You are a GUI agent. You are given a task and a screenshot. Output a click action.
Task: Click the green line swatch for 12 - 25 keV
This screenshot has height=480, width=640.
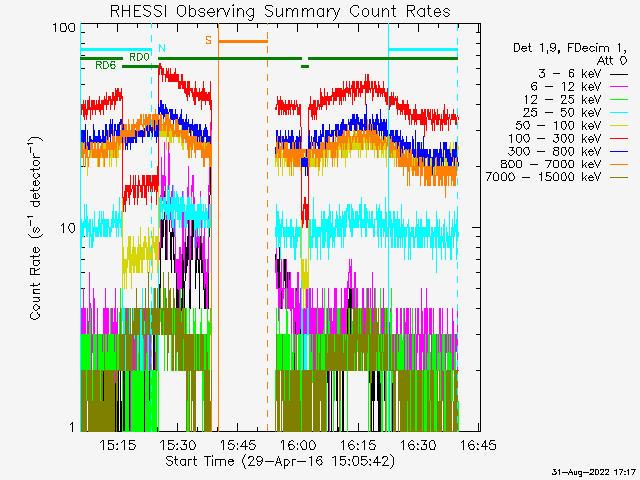(x=619, y=100)
